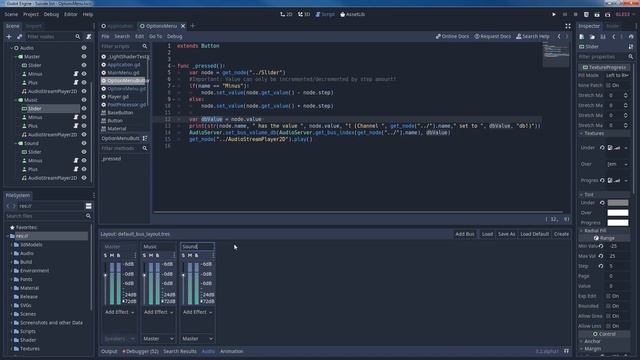
Task: Click Load Default button
Action: pyautogui.click(x=535, y=234)
